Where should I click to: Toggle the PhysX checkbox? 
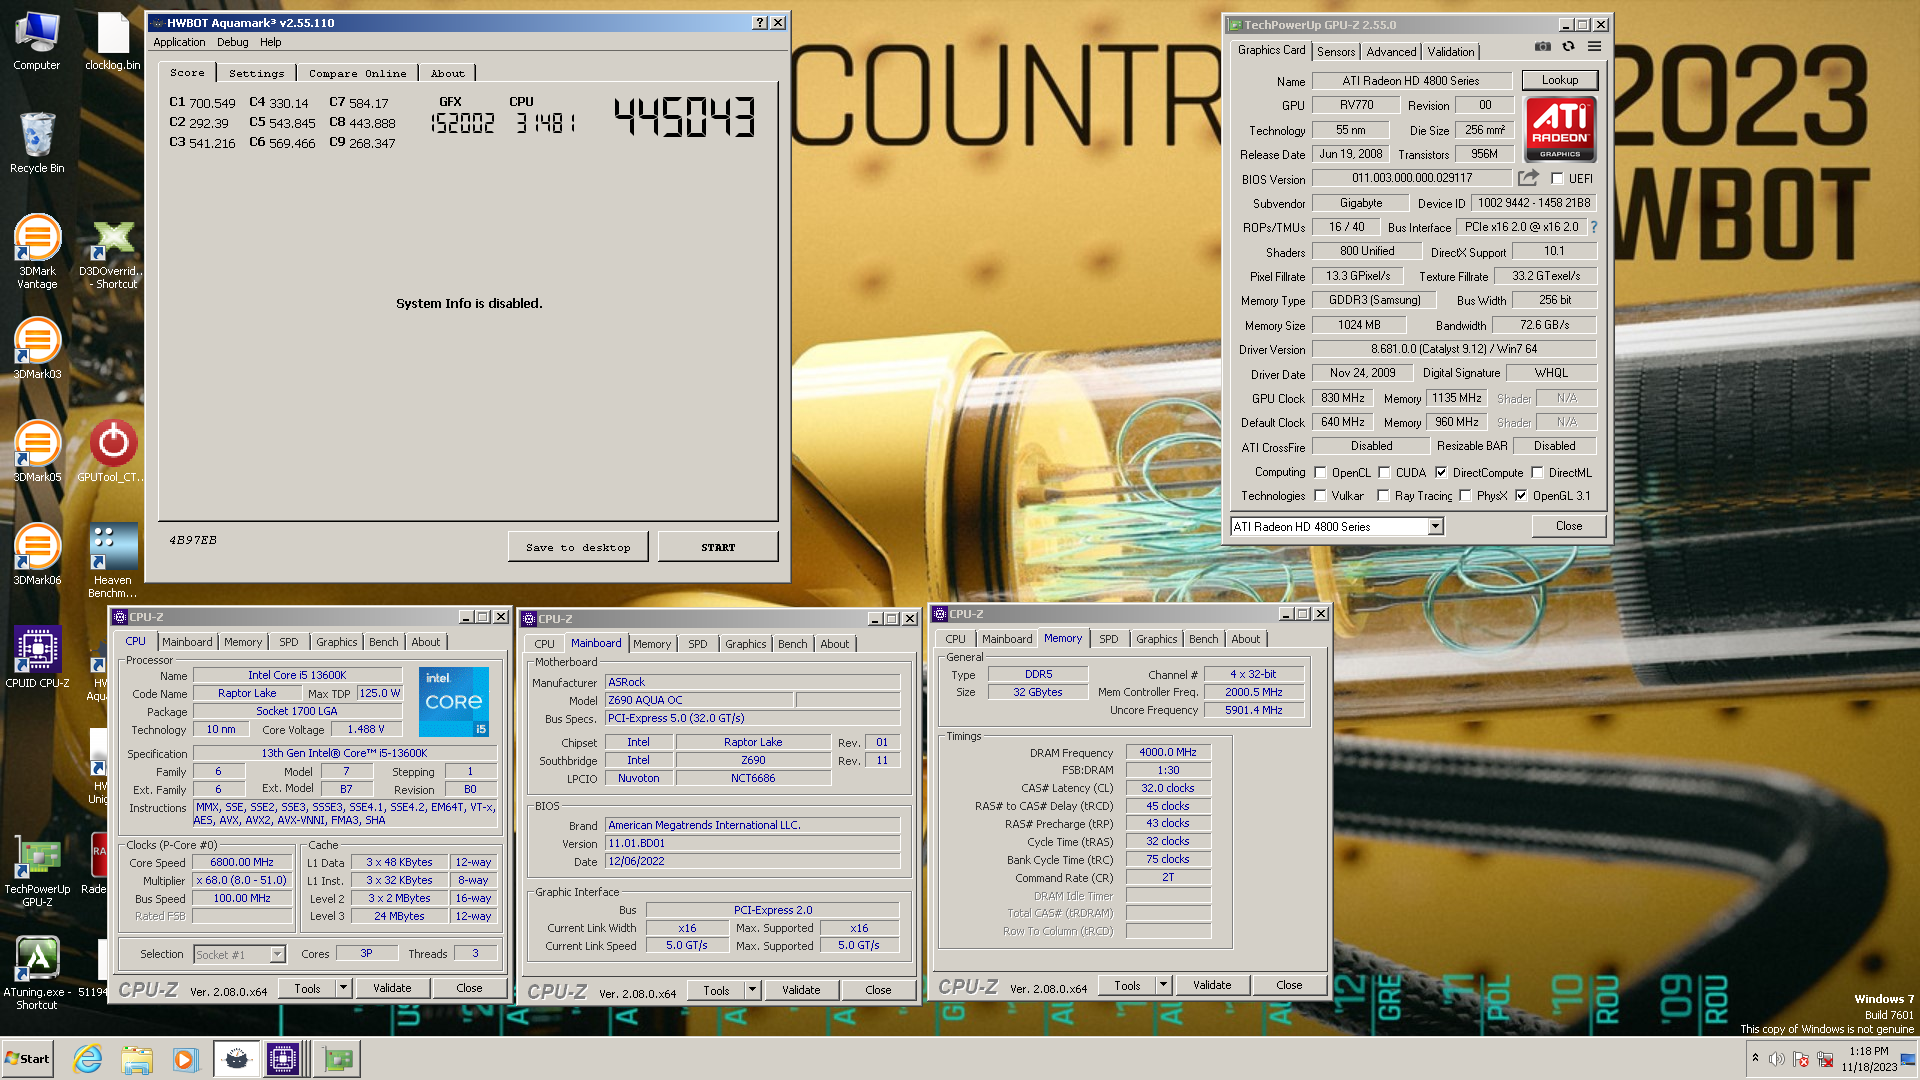tap(1465, 496)
